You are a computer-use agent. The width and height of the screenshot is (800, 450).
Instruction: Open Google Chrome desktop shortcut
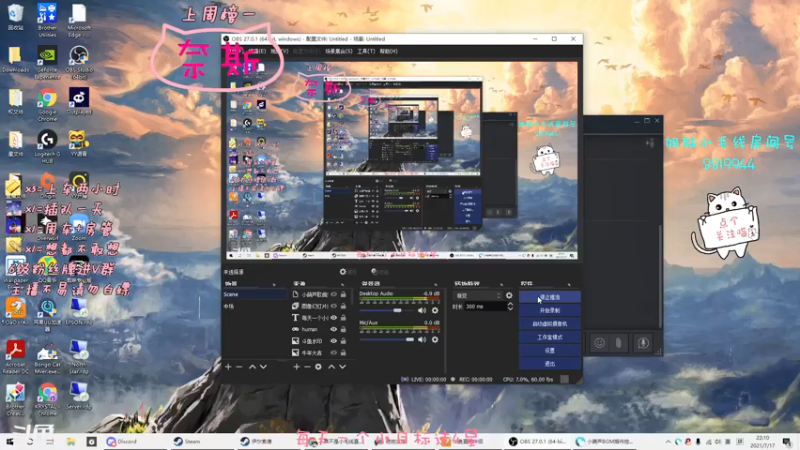pos(47,104)
